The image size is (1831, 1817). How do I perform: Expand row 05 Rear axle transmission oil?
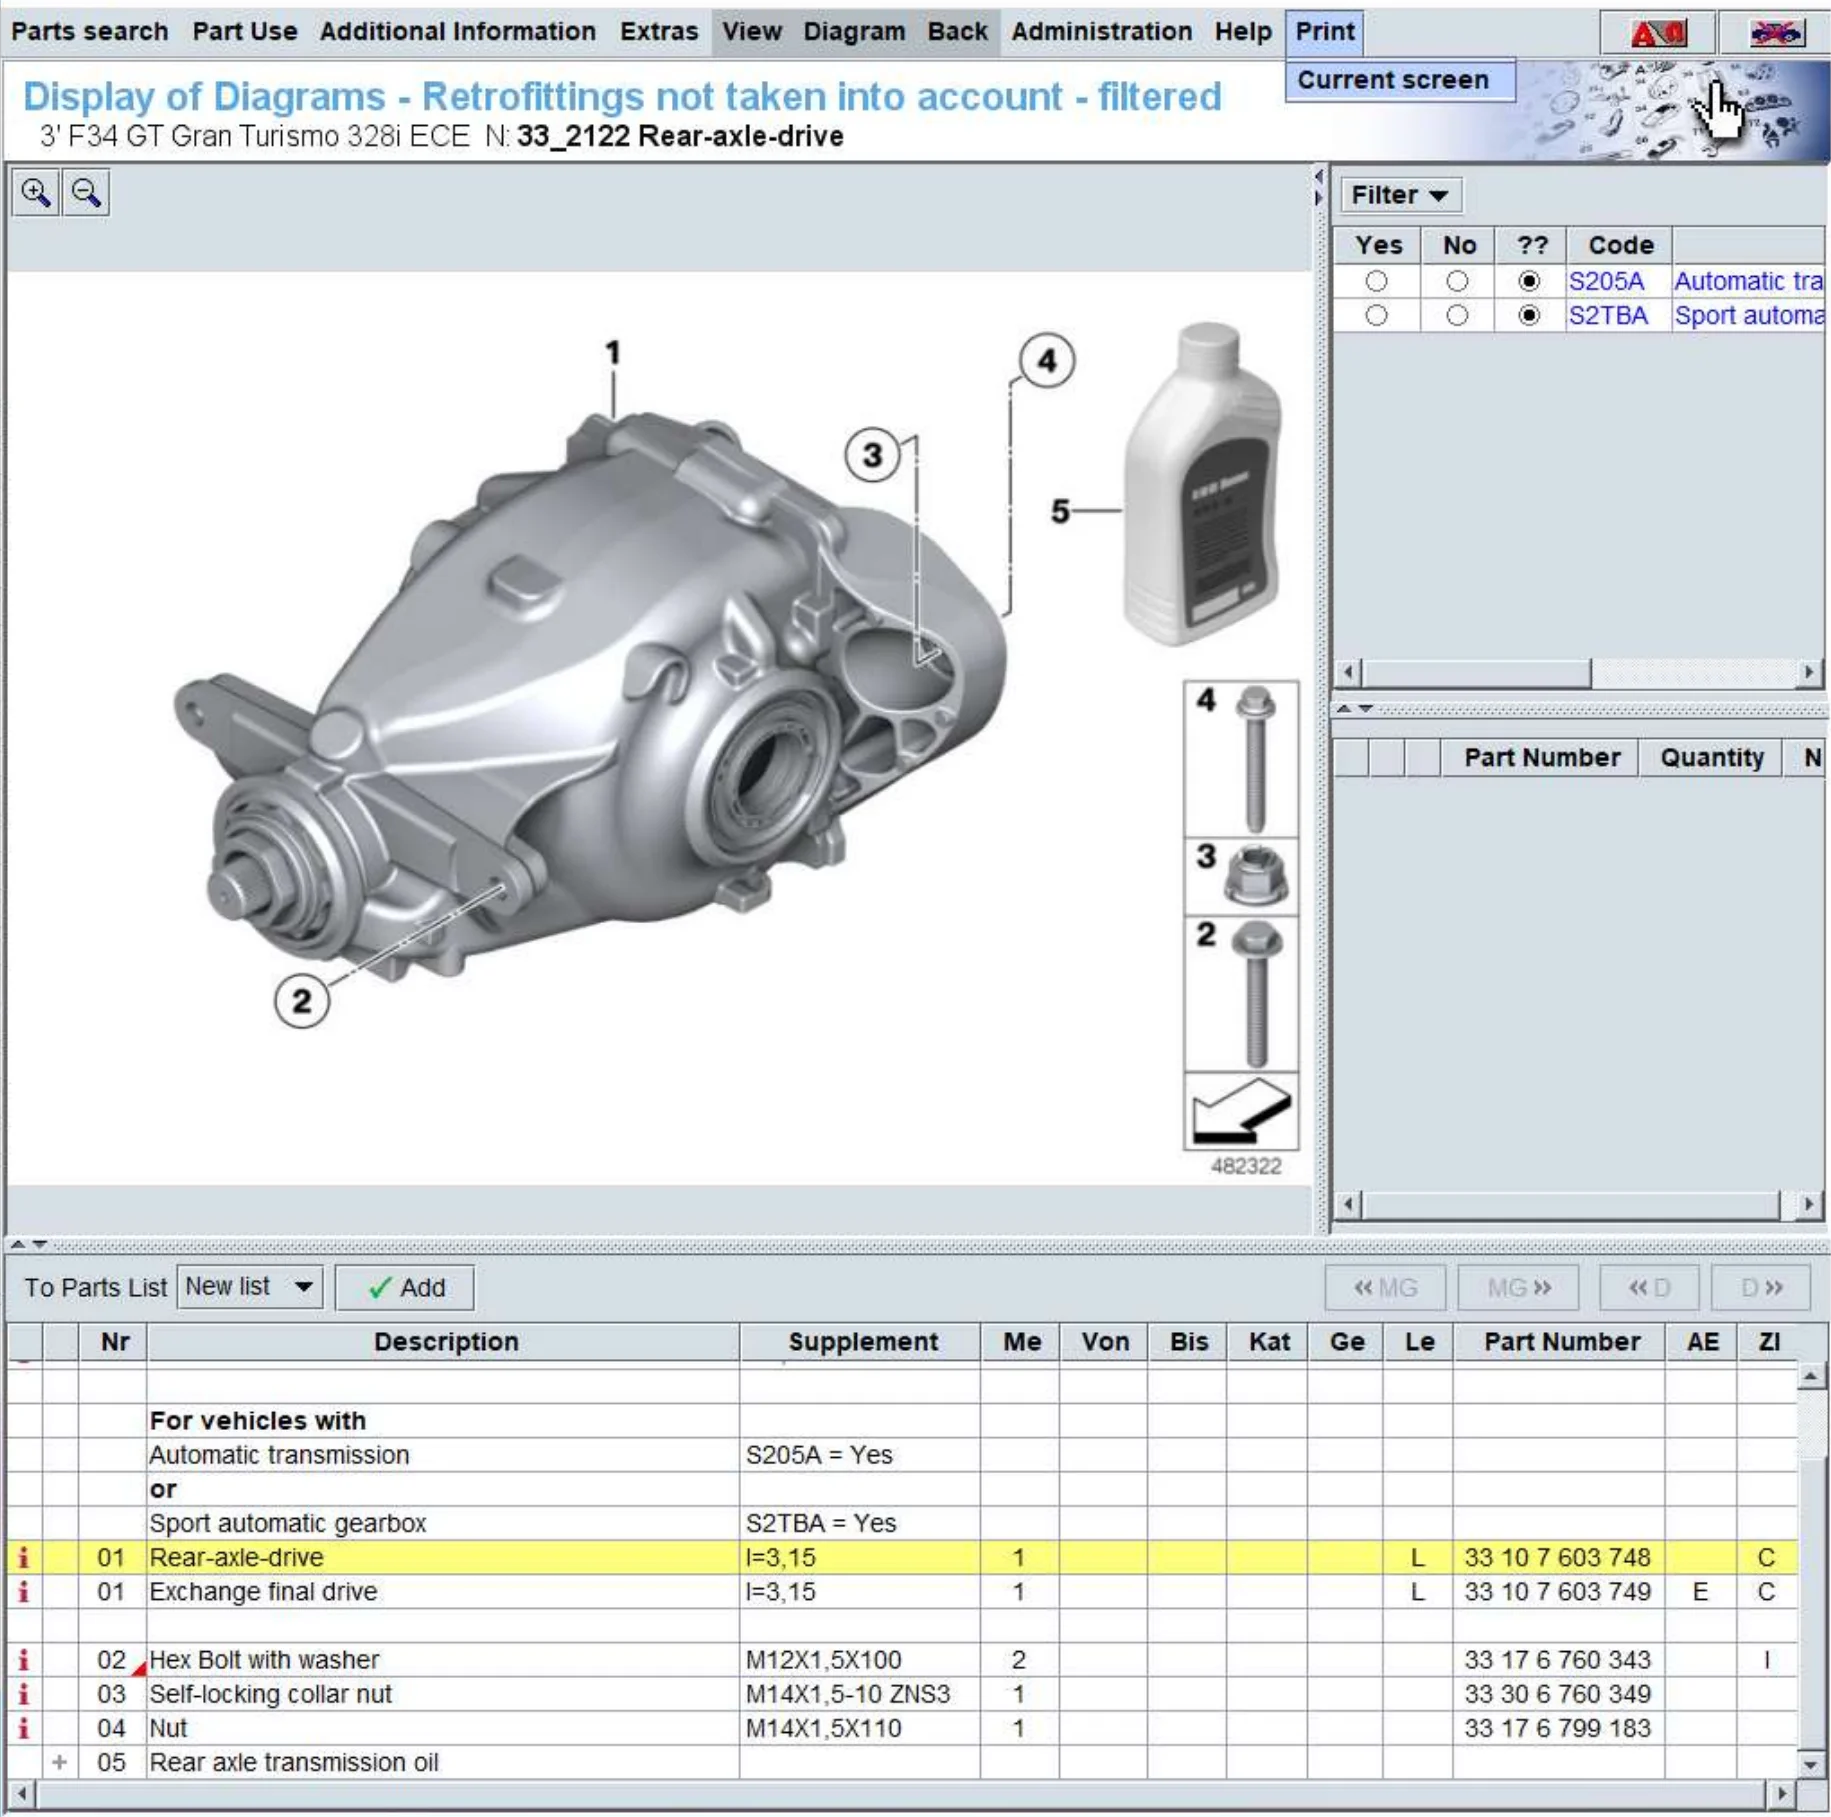(60, 1762)
